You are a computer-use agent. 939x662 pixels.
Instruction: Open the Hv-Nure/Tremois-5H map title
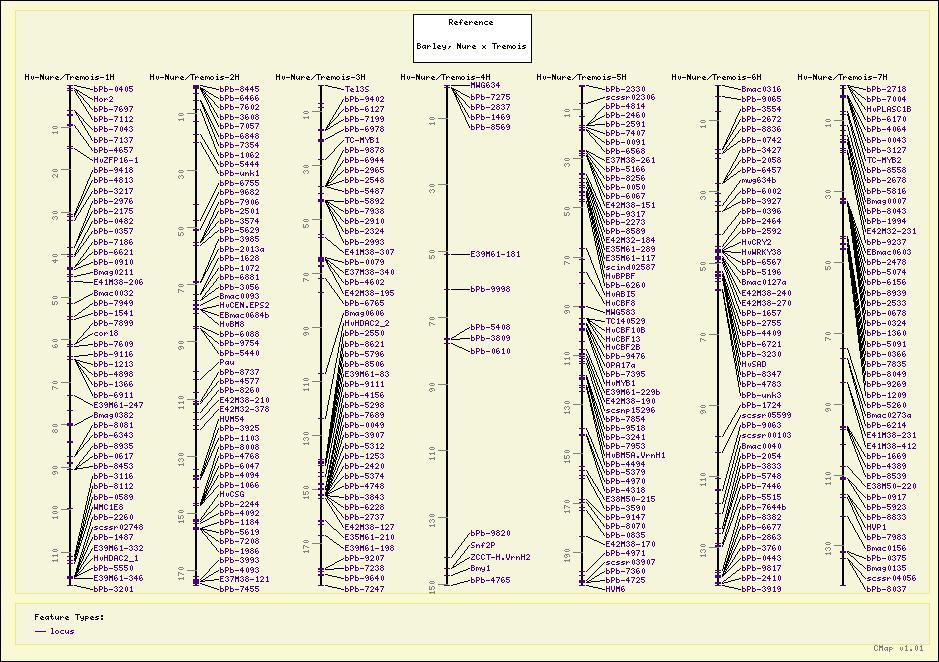581,77
